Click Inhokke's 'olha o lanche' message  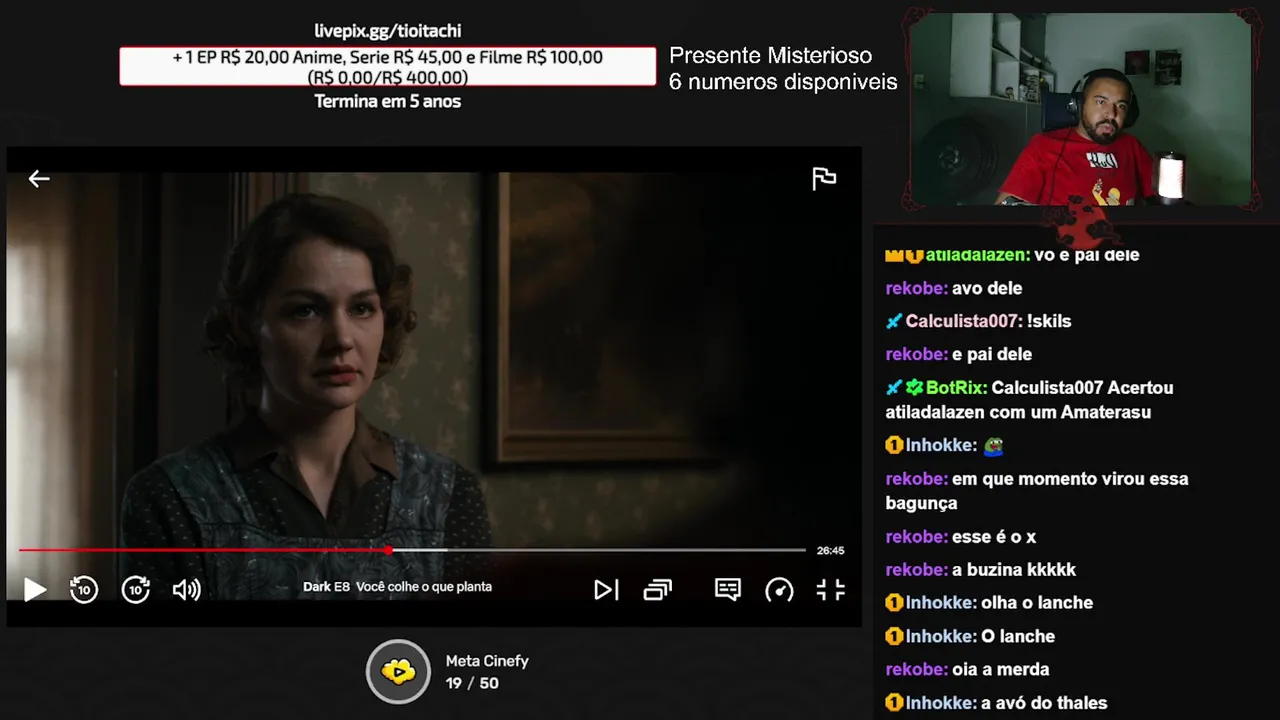[x=1037, y=603]
